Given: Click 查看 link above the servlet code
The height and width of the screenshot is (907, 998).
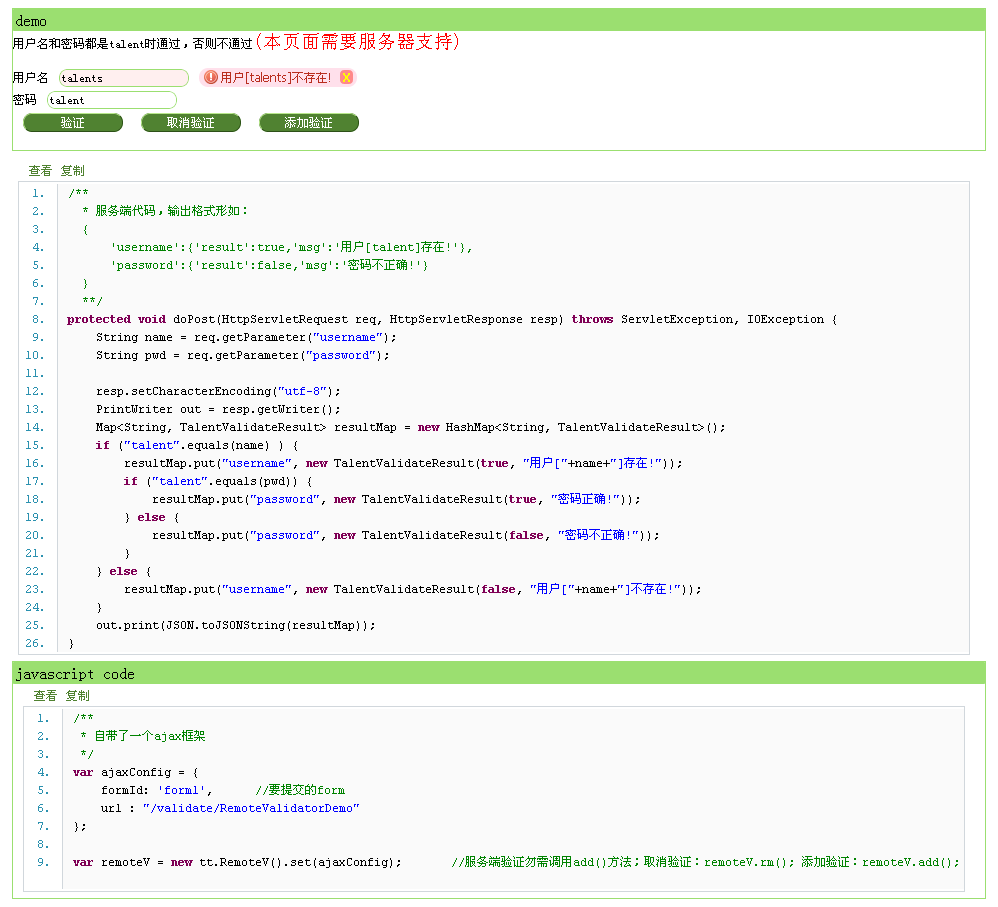Looking at the screenshot, I should [x=40, y=171].
